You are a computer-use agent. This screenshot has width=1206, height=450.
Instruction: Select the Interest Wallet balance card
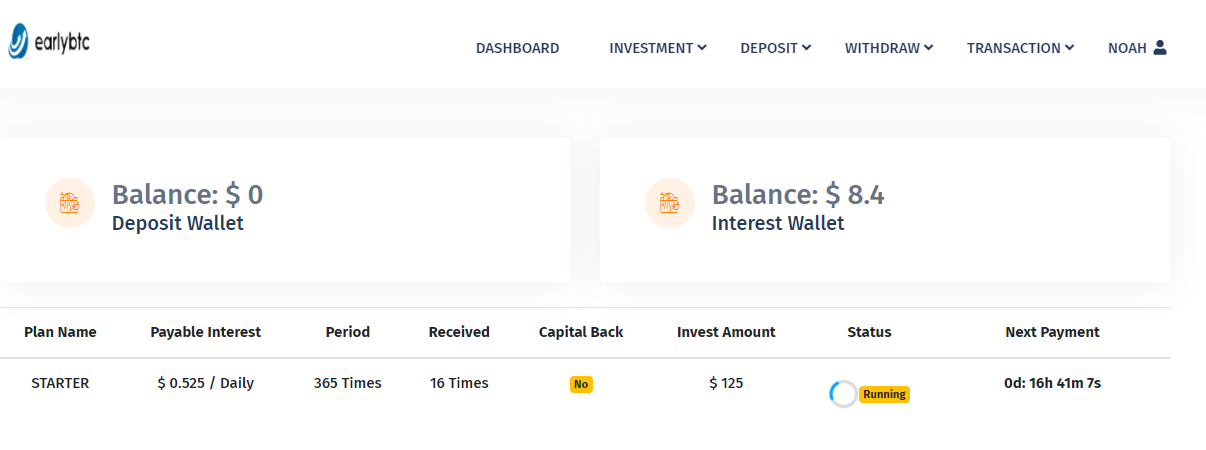(885, 210)
